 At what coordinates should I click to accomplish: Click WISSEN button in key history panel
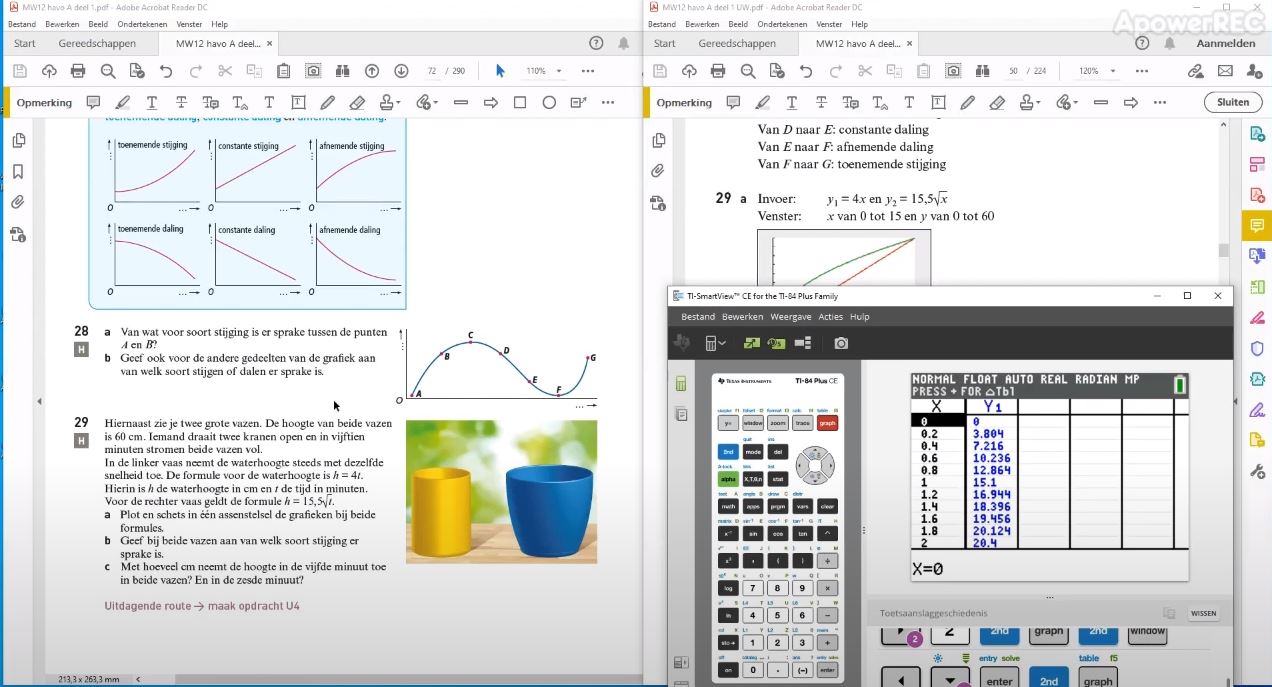pyautogui.click(x=1203, y=613)
